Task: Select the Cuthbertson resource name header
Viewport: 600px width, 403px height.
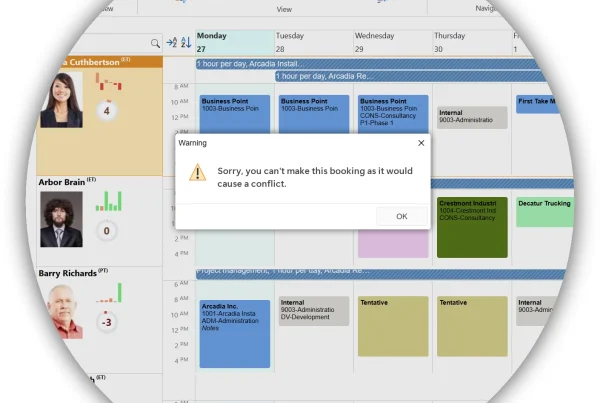Action: (109, 62)
